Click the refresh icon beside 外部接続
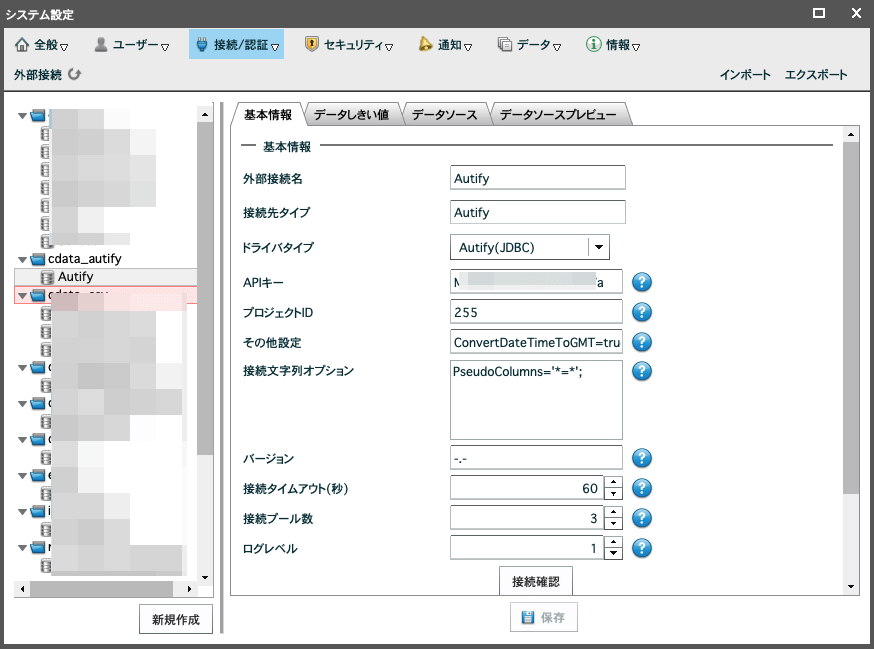 (x=75, y=74)
